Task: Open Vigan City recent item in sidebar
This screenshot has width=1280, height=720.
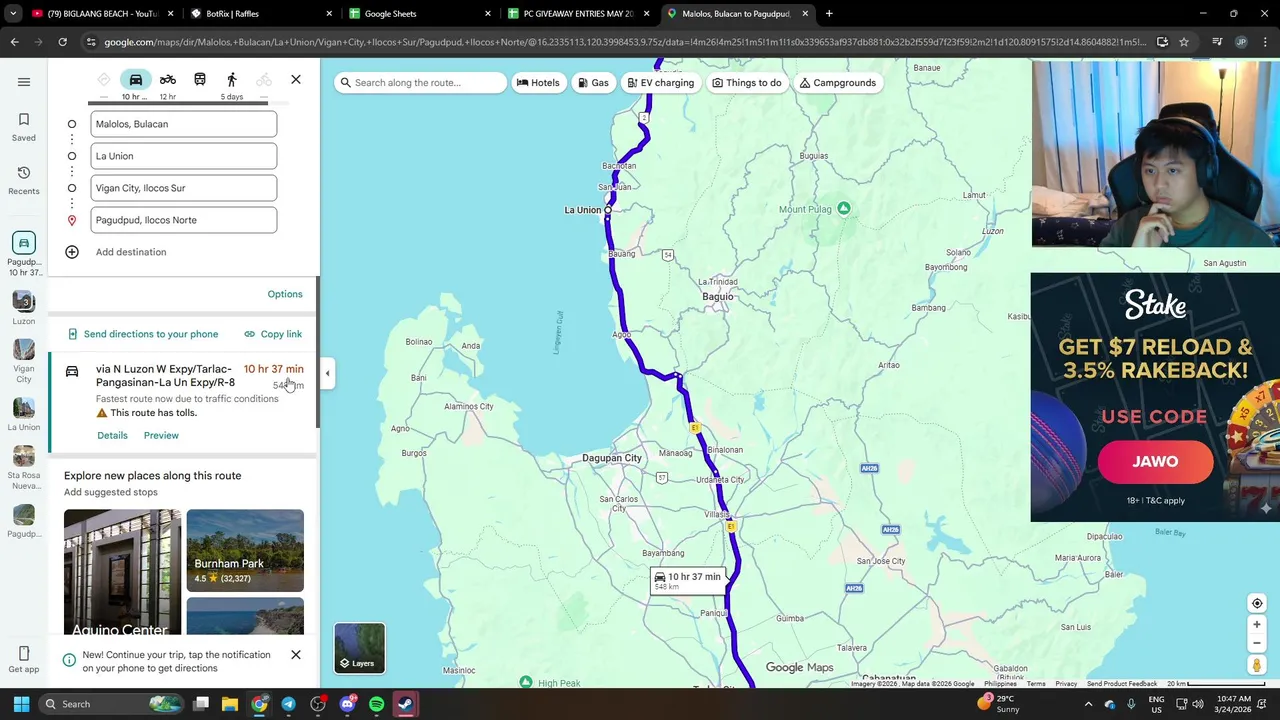Action: pyautogui.click(x=24, y=360)
